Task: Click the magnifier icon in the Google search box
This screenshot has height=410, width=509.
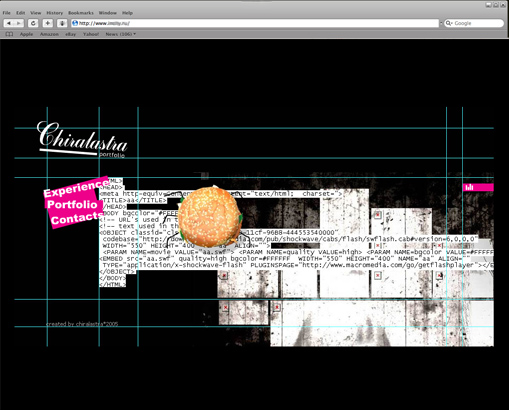Action: coord(449,23)
